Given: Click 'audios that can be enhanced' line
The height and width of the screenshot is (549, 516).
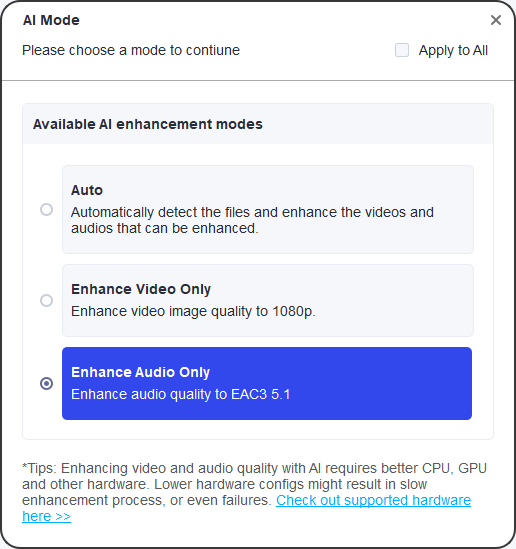Looking at the screenshot, I should click(x=165, y=228).
